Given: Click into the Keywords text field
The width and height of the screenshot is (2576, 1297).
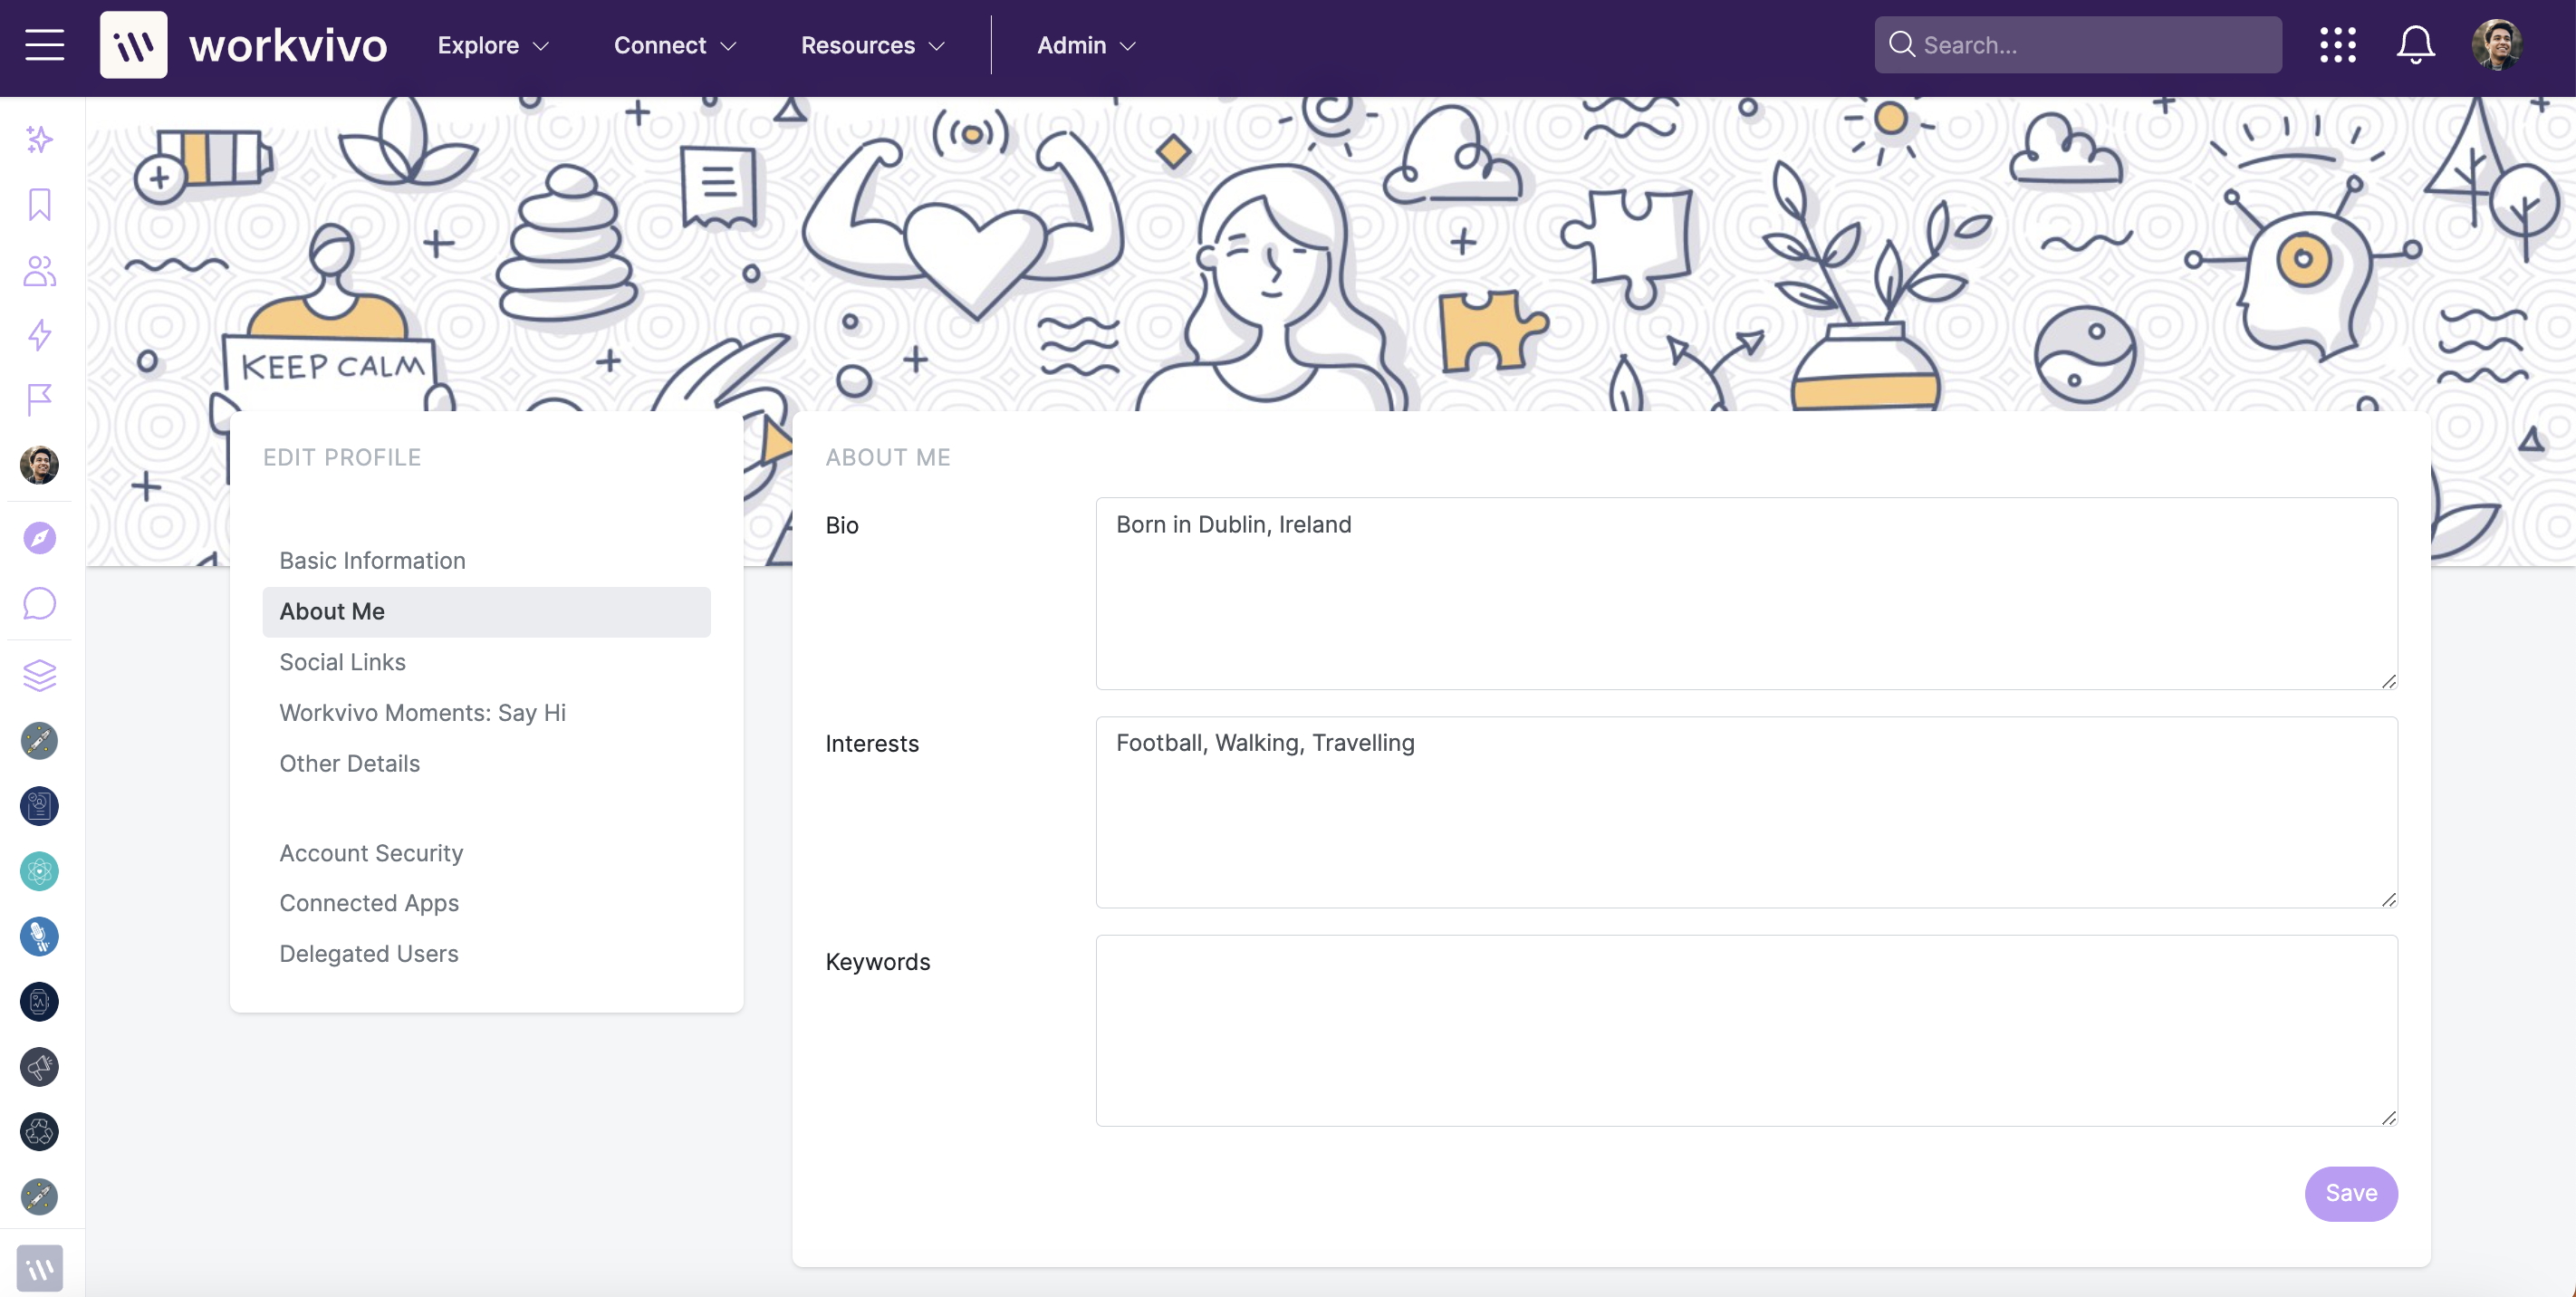Looking at the screenshot, I should coord(1745,1030).
